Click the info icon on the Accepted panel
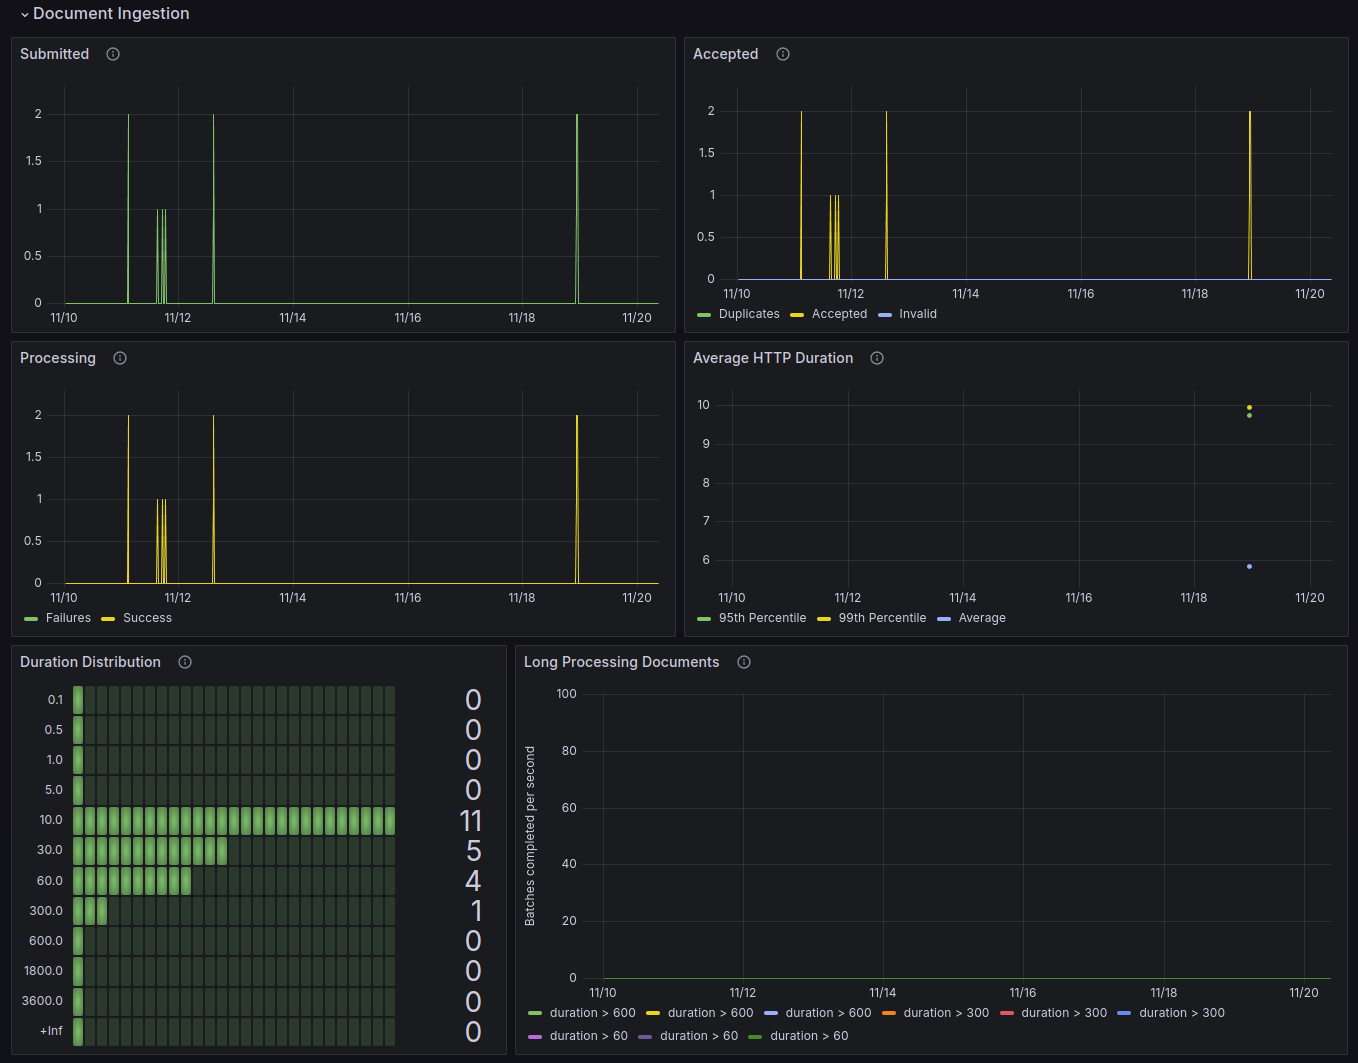This screenshot has height=1063, width=1358. (782, 54)
